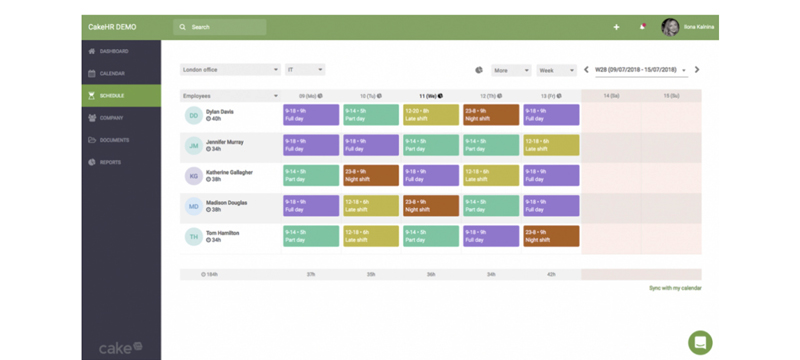800x360 pixels.
Task: Open the notifications bell
Action: tap(642, 27)
